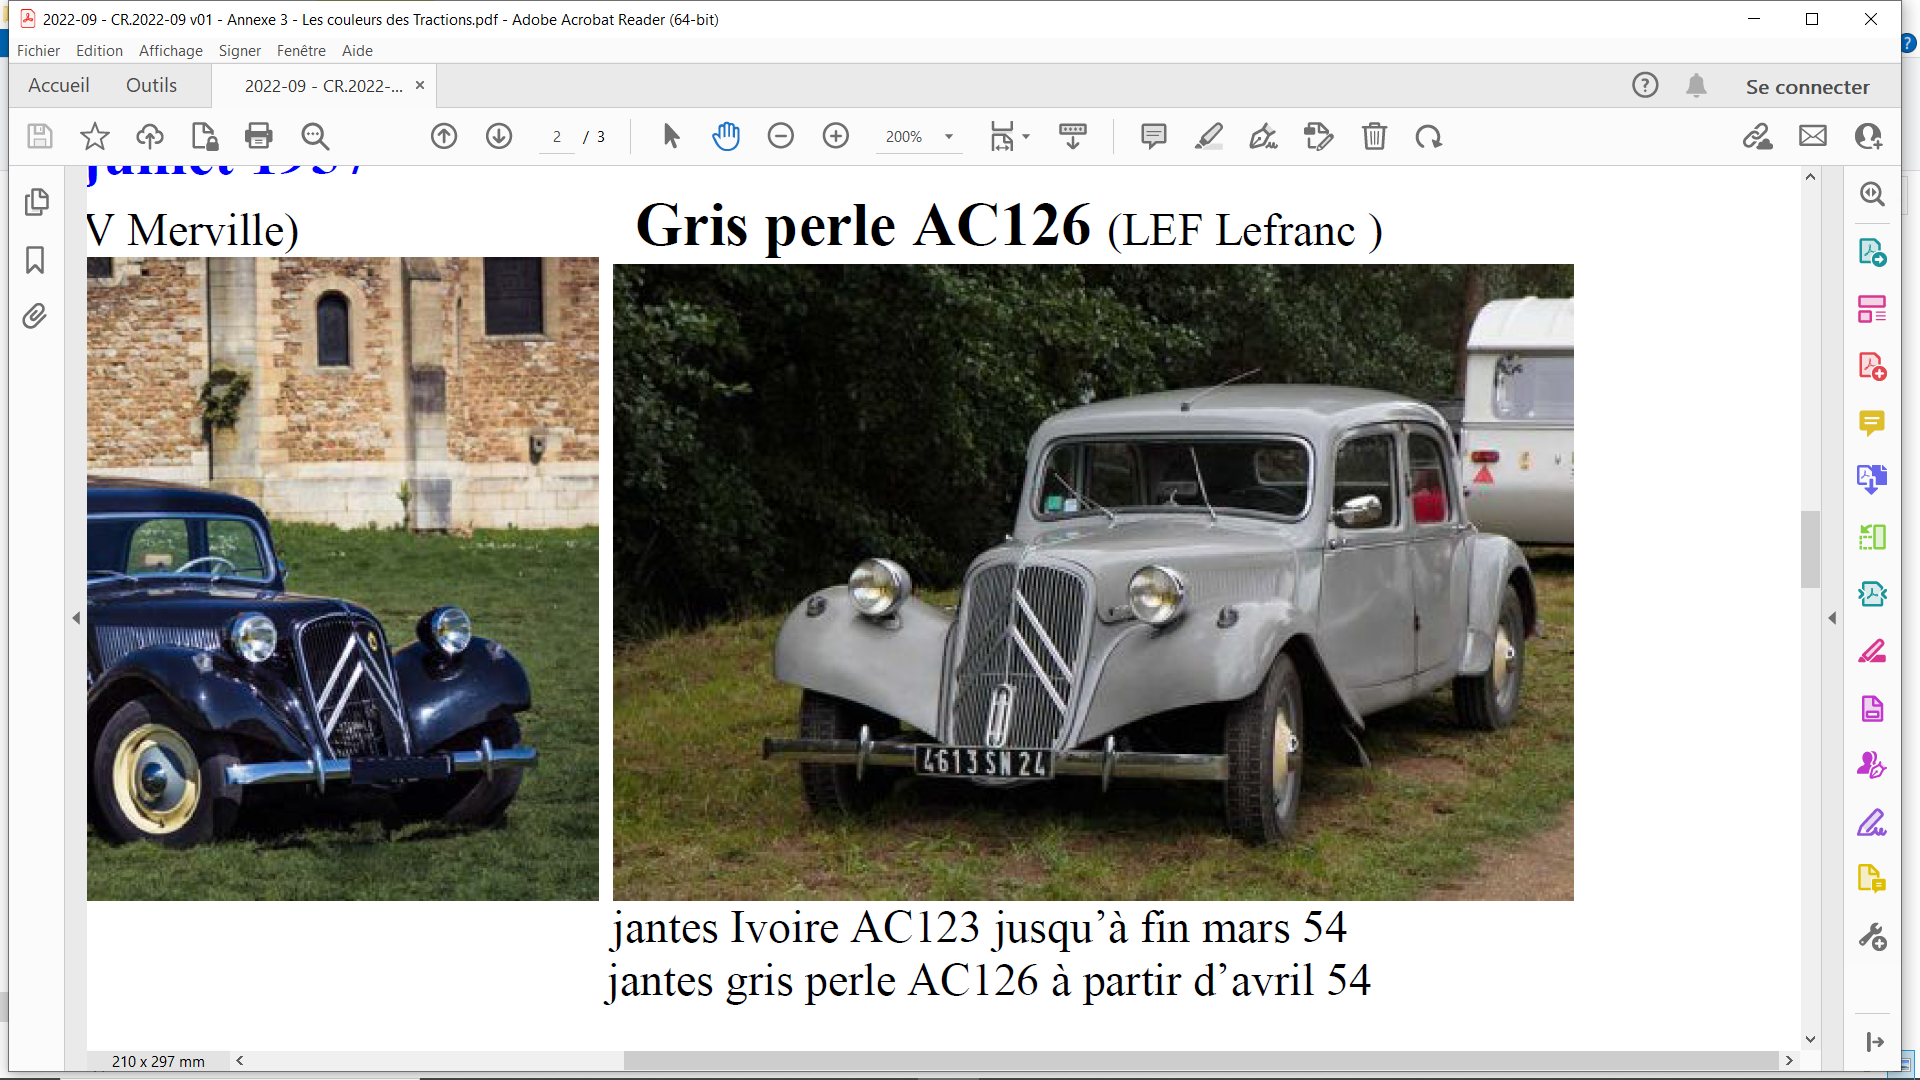Image resolution: width=1920 pixels, height=1080 pixels.
Task: Click the Print file icon
Action: click(x=259, y=136)
